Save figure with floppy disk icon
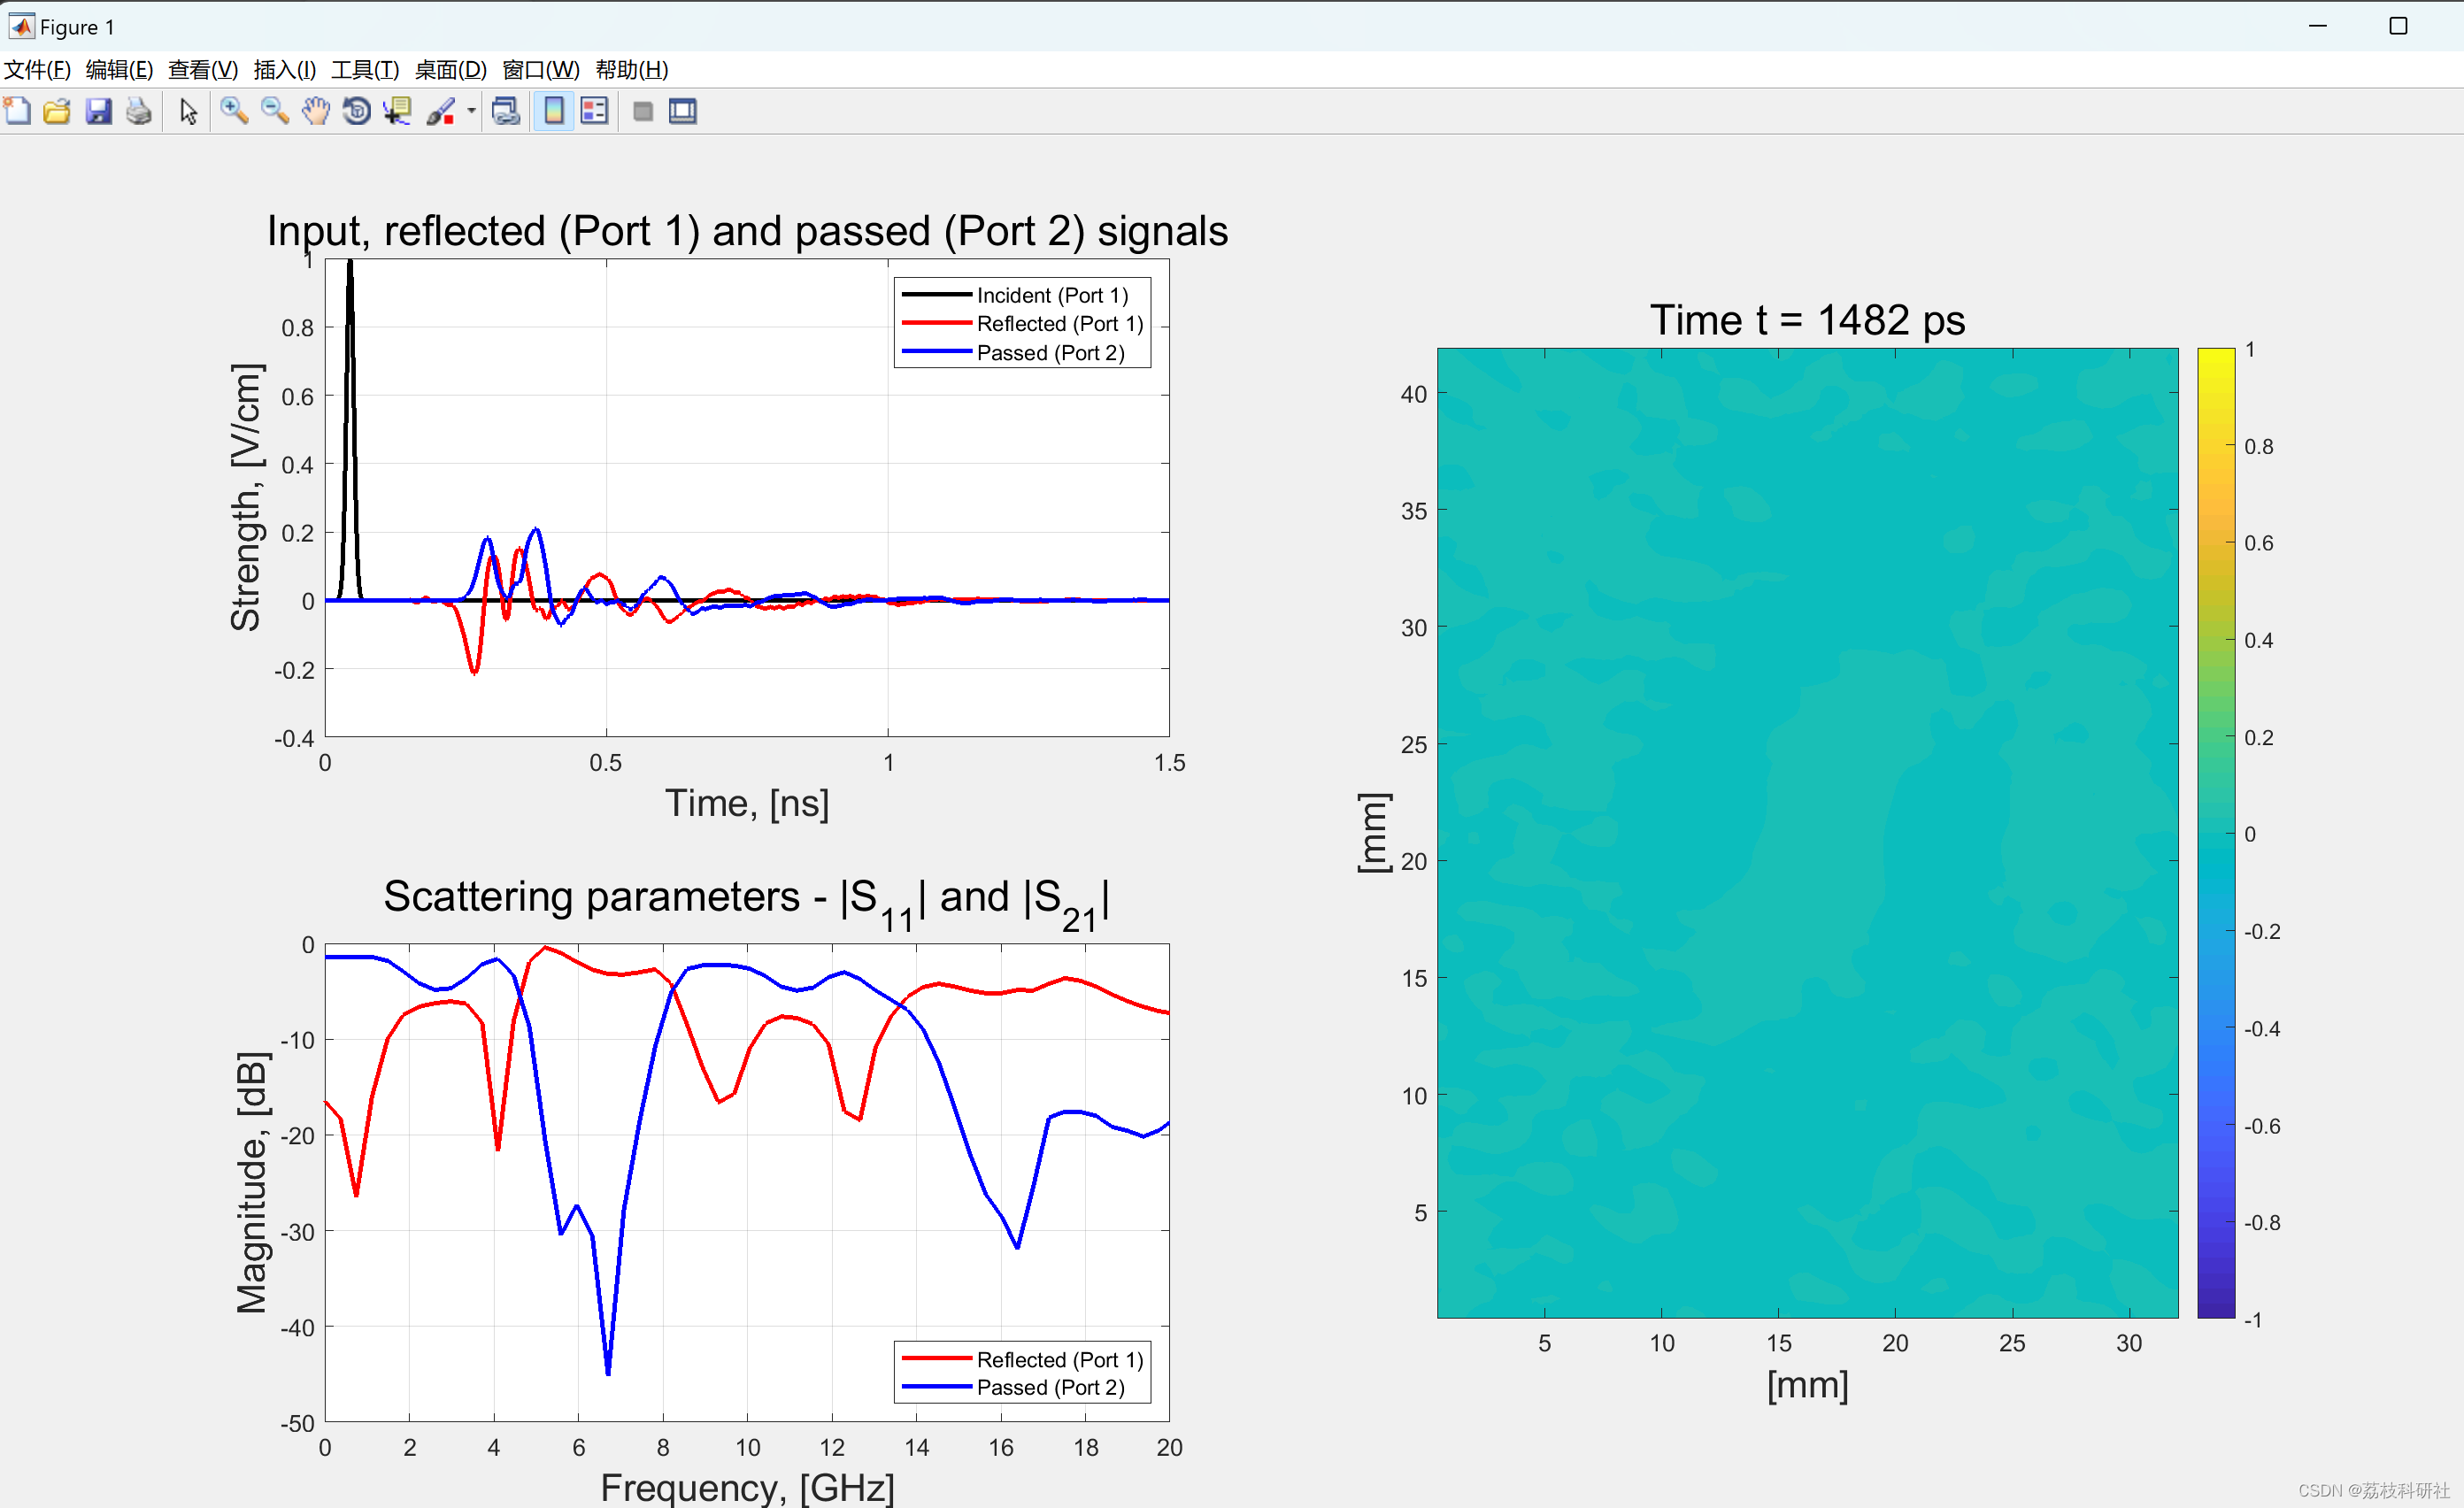 click(x=98, y=111)
